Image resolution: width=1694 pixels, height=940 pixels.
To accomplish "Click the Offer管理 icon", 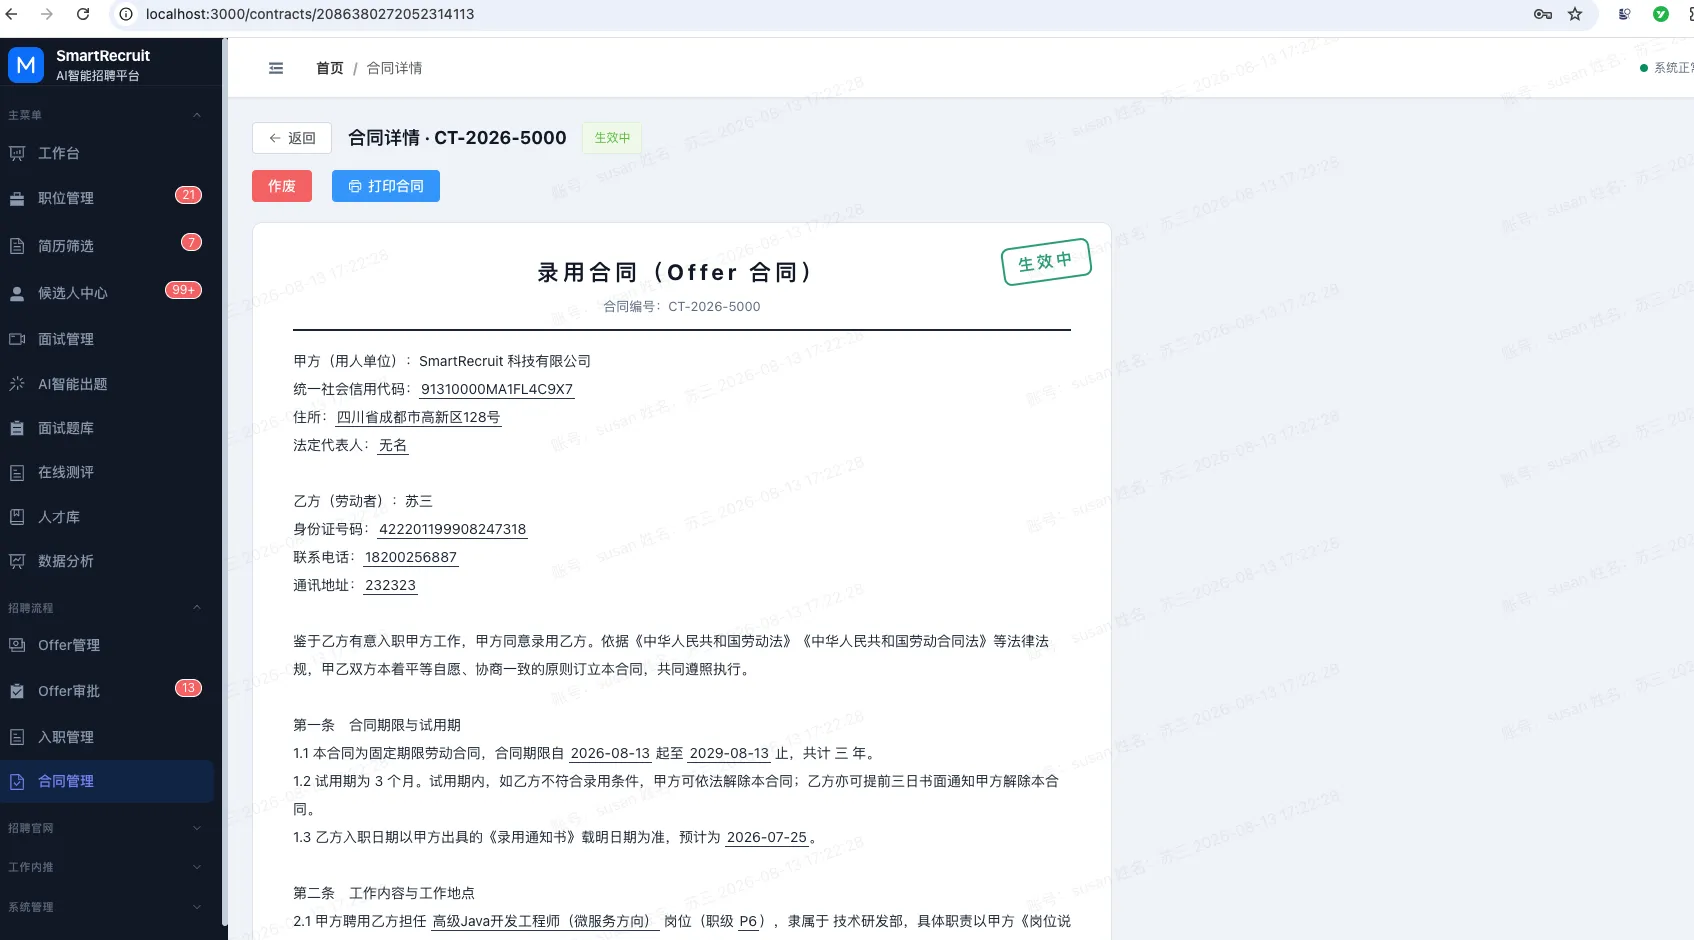I will click(17, 645).
